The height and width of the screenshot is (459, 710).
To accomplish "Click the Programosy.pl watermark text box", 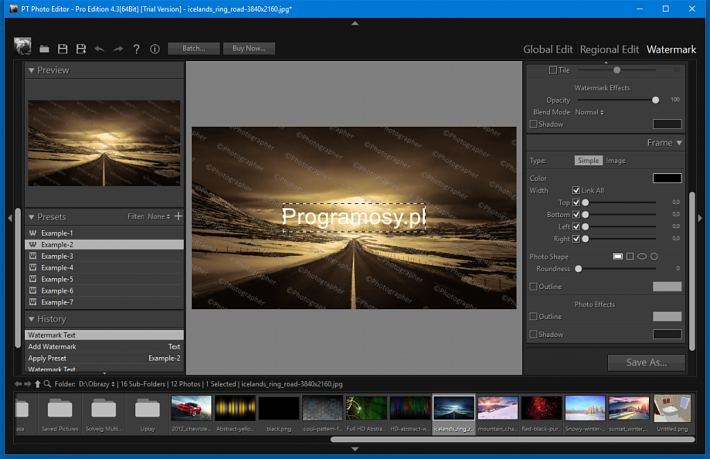I will (354, 217).
